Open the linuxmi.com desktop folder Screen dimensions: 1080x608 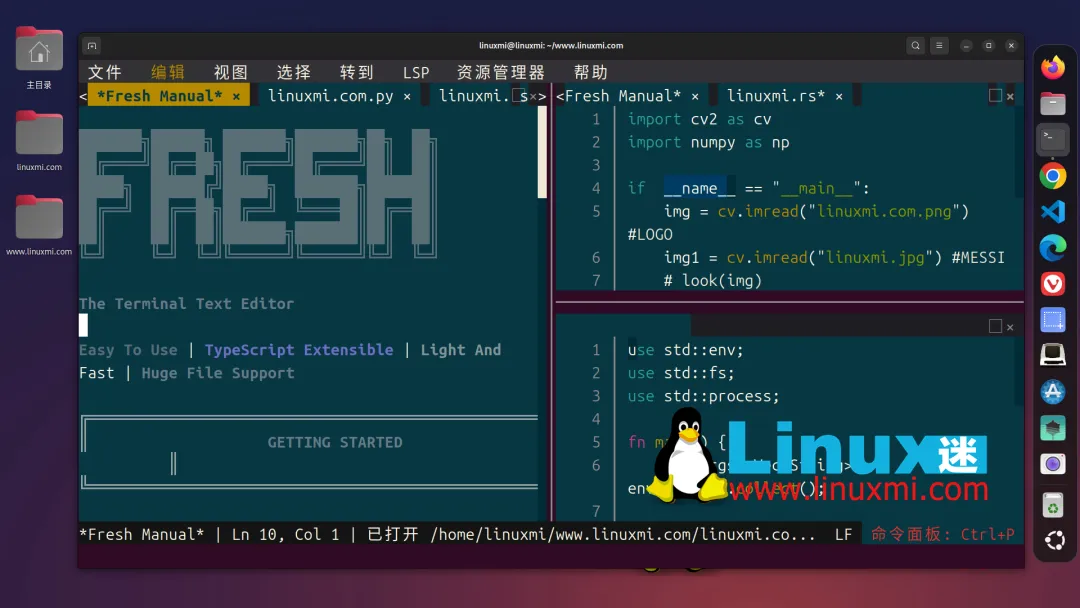point(39,141)
